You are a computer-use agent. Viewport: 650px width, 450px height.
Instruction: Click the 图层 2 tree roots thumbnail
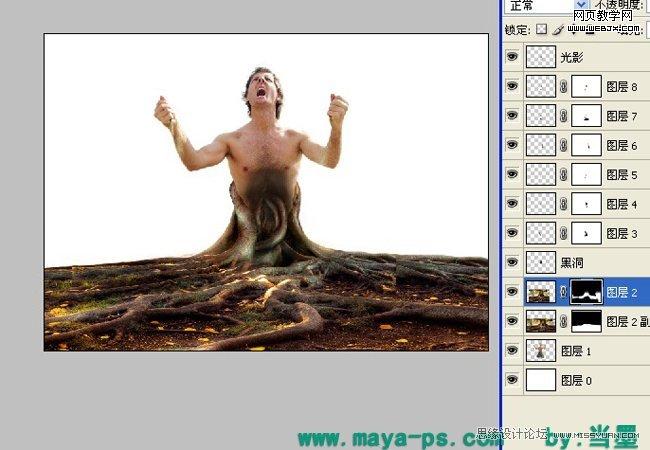click(541, 292)
